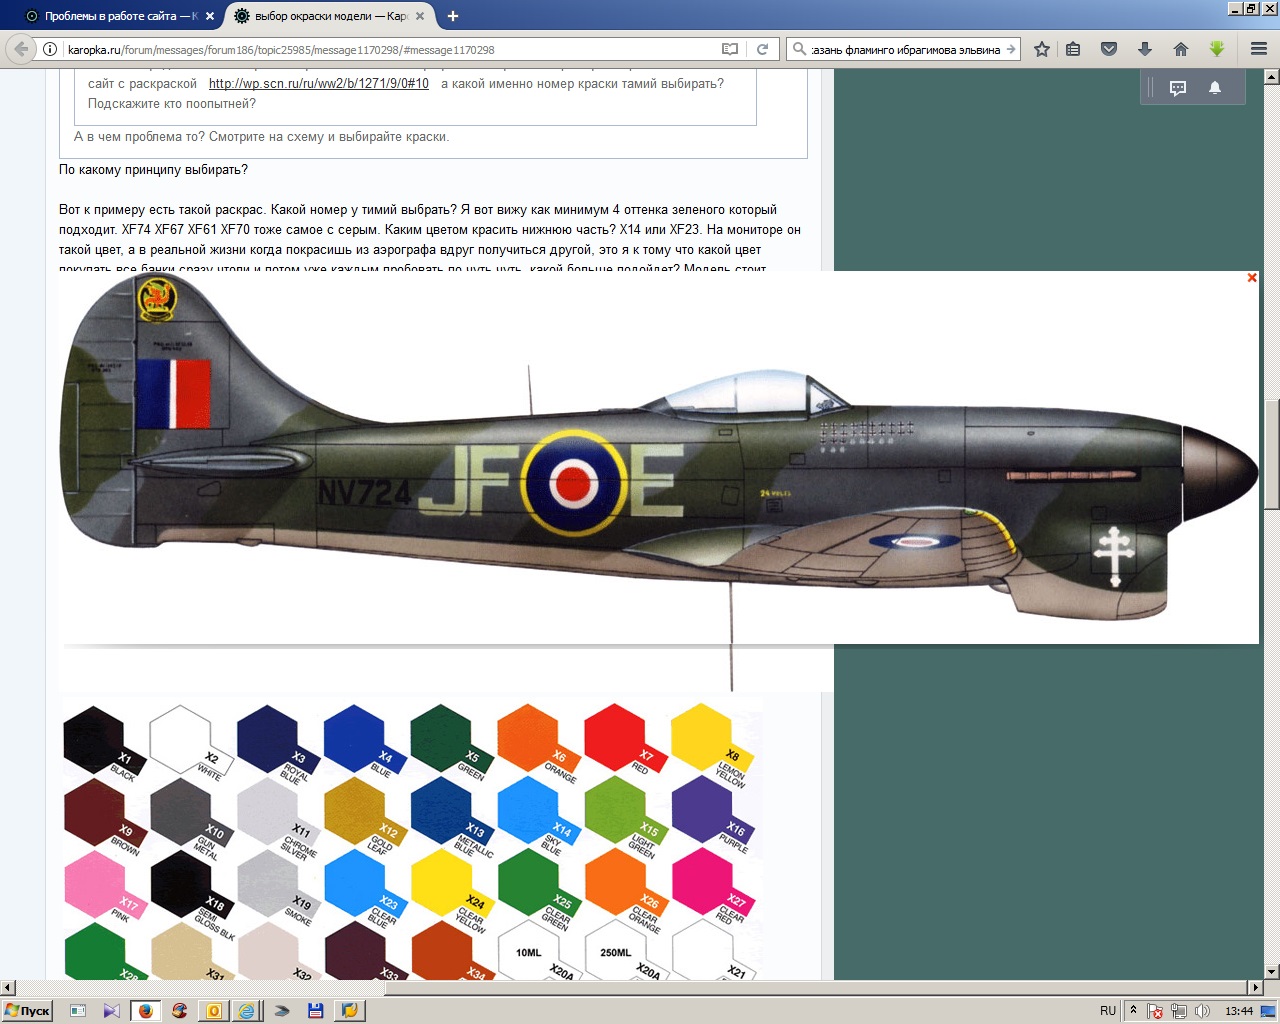
Task: Open the Пуск start menu
Action: (x=27, y=1011)
